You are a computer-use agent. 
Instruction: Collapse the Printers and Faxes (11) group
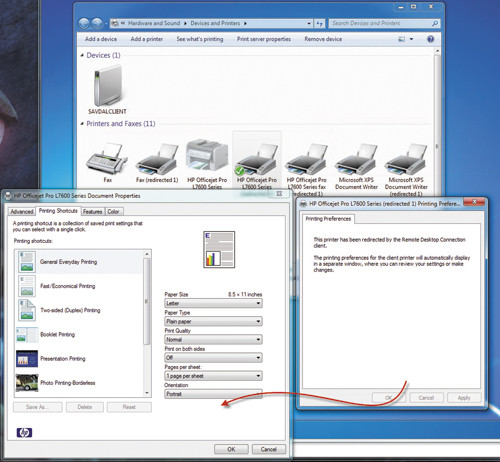(82, 124)
